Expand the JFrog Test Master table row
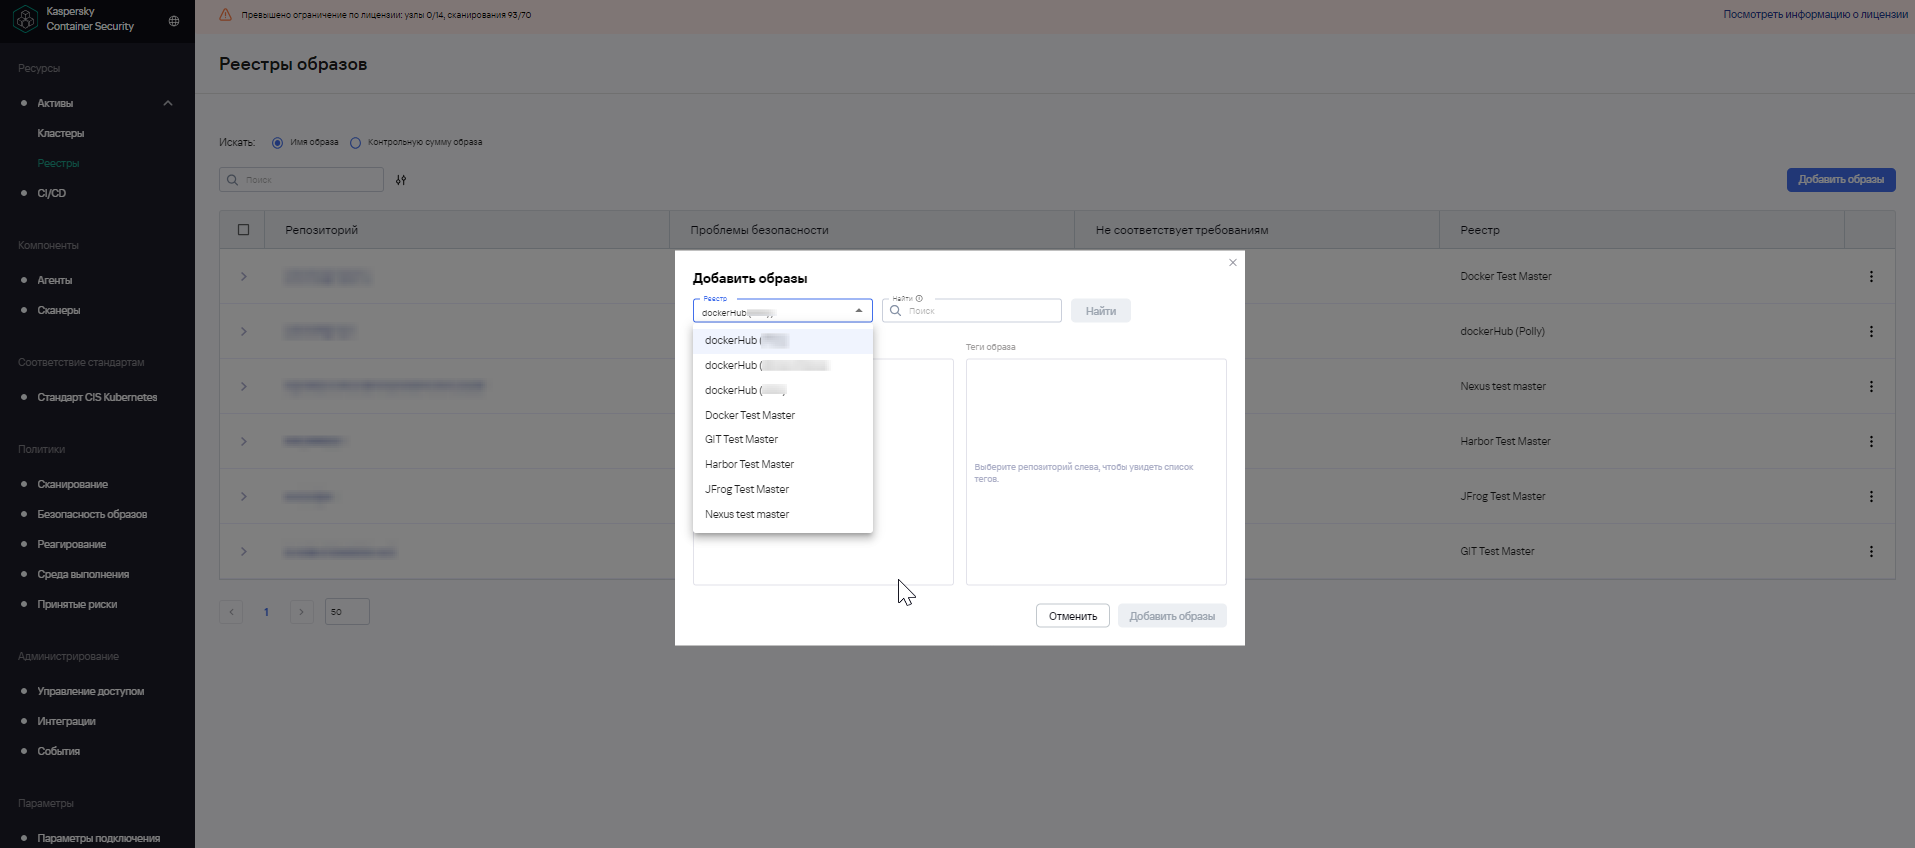This screenshot has height=848, width=1915. tap(243, 496)
